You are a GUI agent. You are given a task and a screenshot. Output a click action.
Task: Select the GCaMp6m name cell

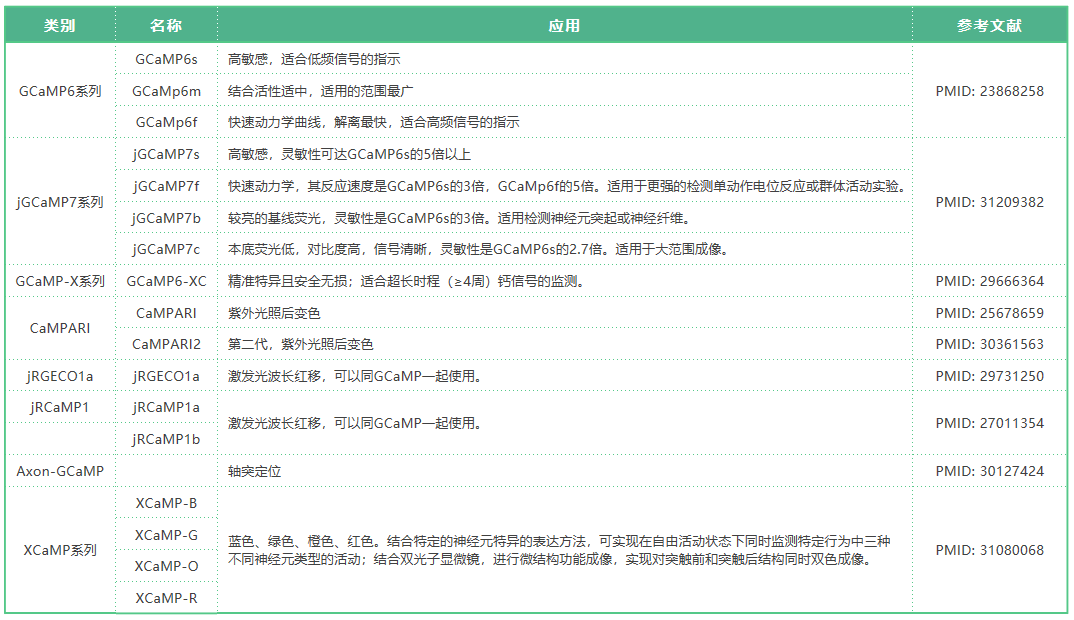coord(166,91)
